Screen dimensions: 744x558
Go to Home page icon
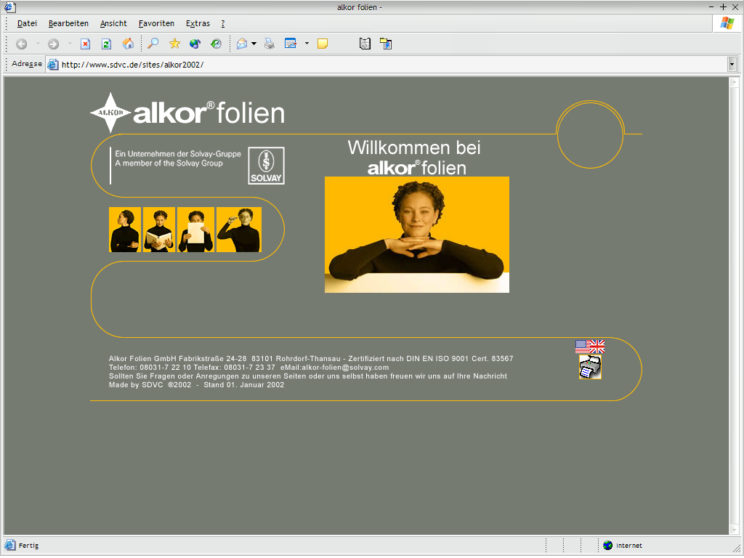point(128,44)
